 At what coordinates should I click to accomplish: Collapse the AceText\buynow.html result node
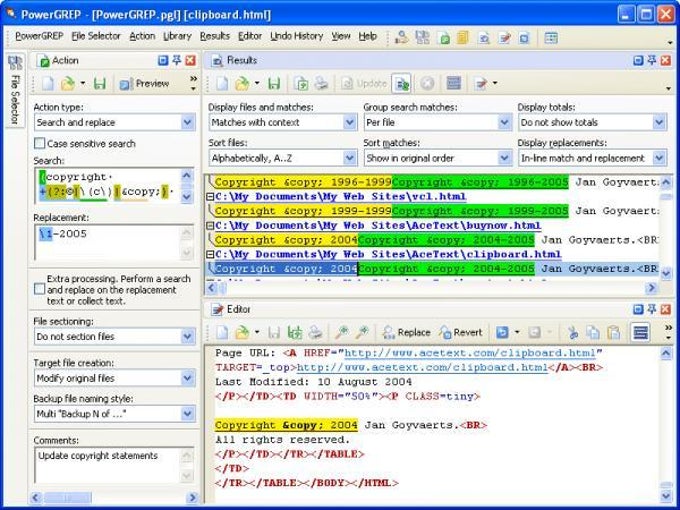tap(210, 226)
